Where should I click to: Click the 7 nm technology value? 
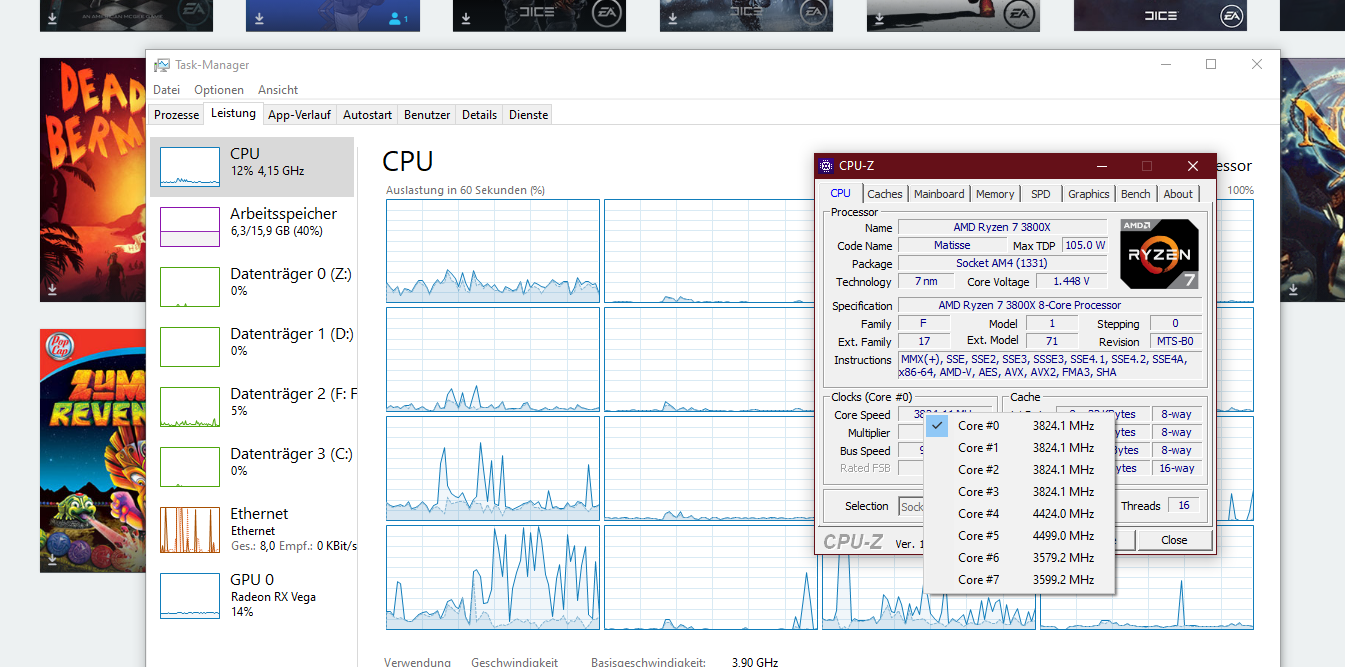point(925,282)
